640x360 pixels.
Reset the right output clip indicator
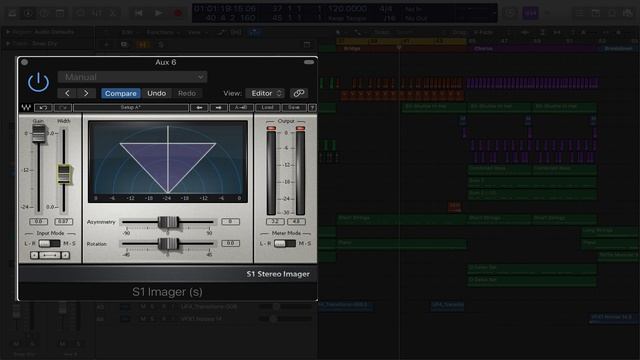click(x=300, y=129)
